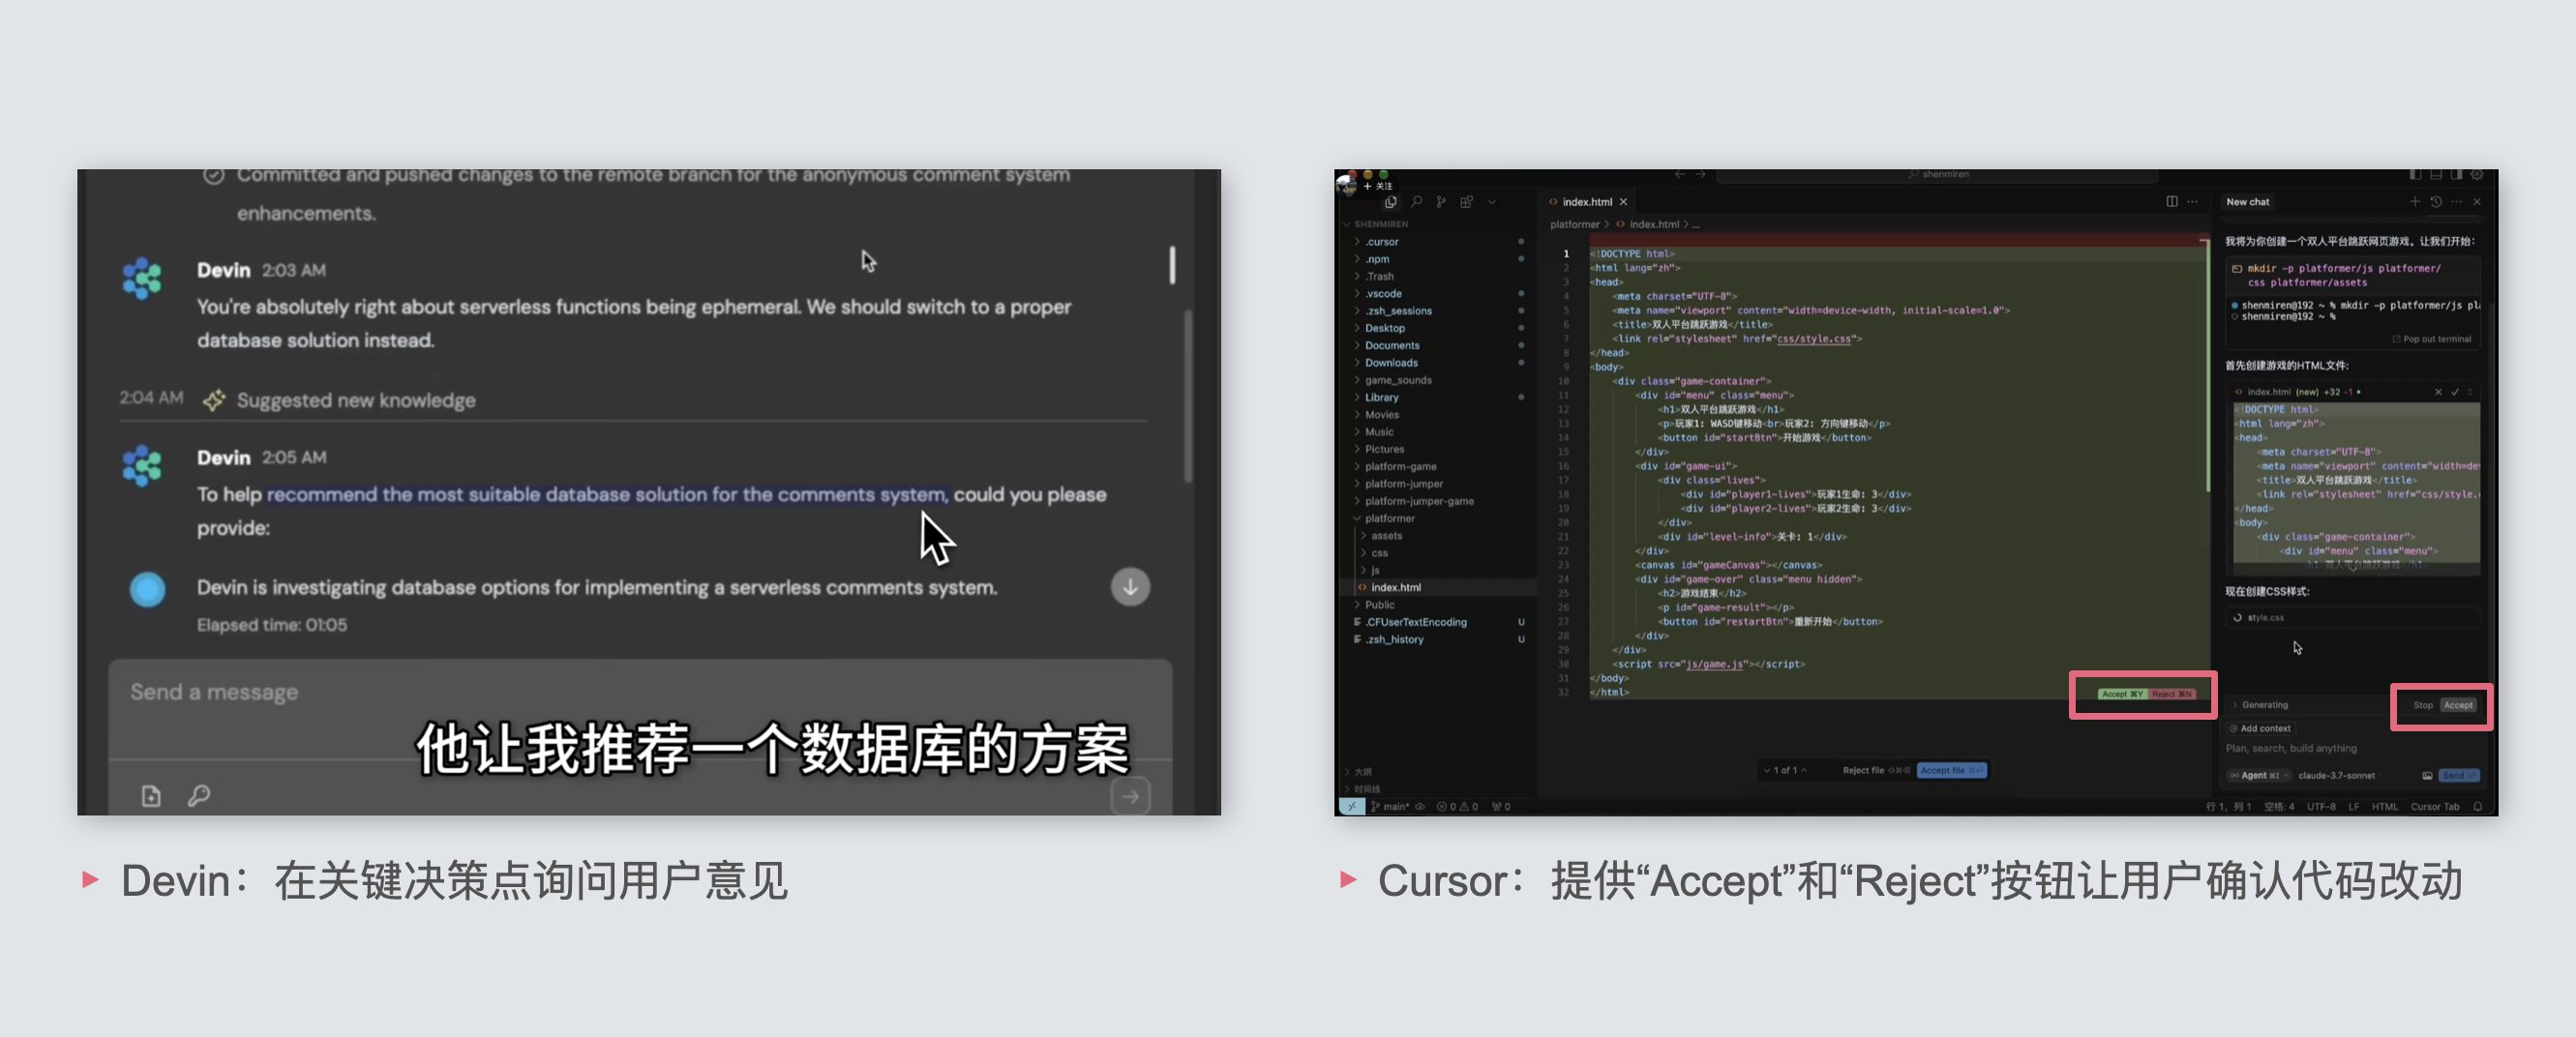
Task: Expand the Downloads folder
Action: (1440, 363)
